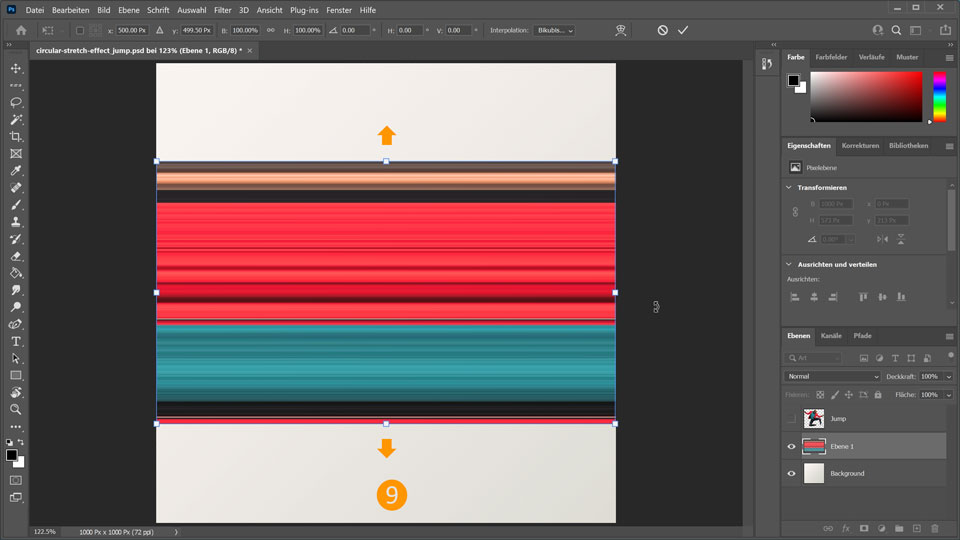Viewport: 960px width, 540px height.
Task: Select the Horizontal Type tool
Action: click(16, 341)
